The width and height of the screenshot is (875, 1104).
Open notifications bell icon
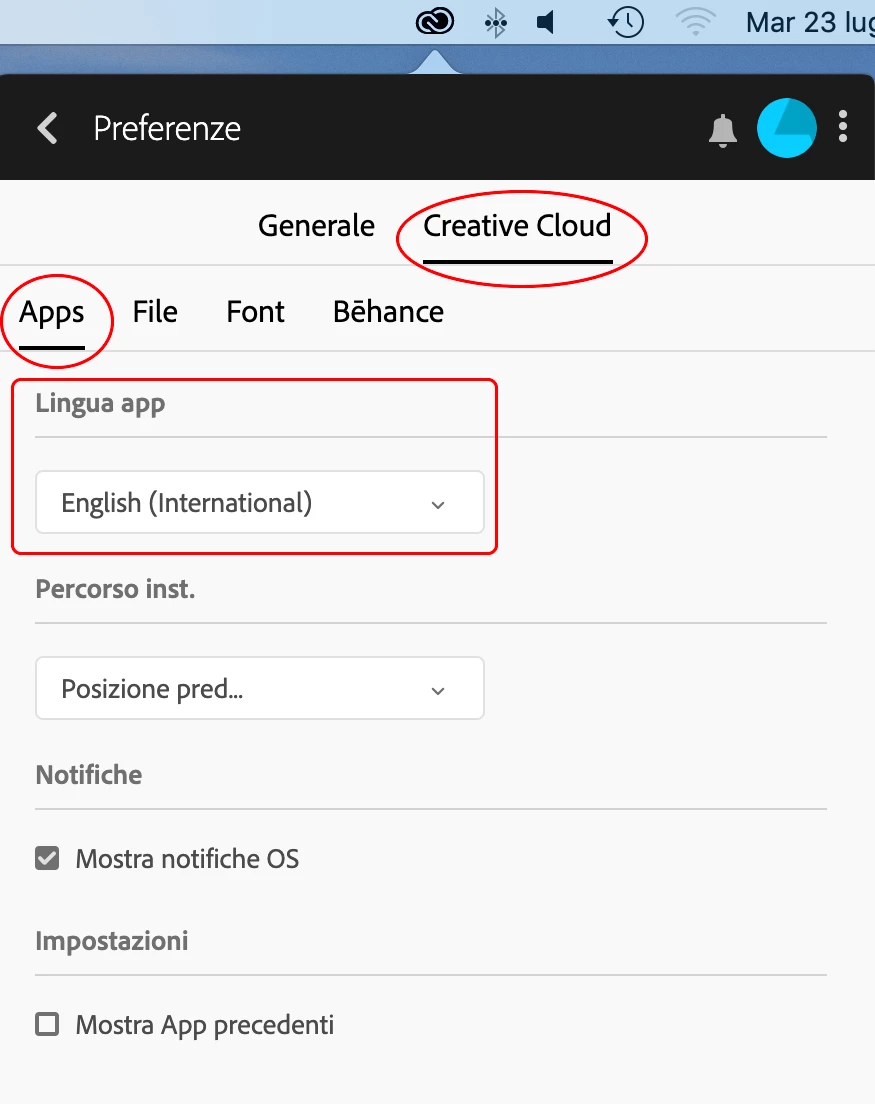pyautogui.click(x=722, y=130)
